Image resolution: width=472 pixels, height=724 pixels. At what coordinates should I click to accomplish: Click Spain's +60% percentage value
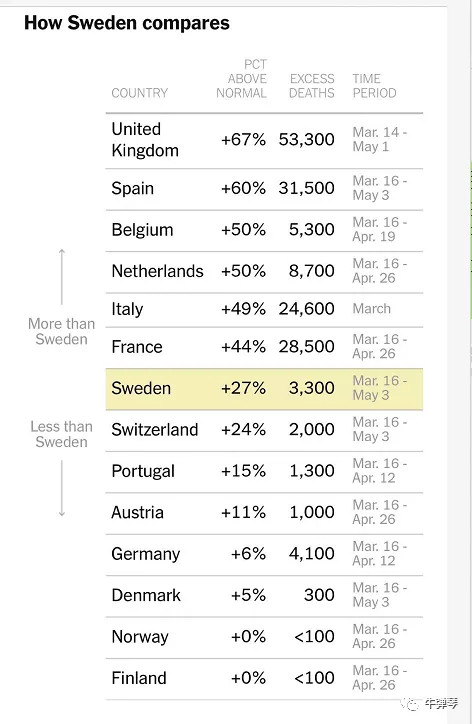click(243, 188)
